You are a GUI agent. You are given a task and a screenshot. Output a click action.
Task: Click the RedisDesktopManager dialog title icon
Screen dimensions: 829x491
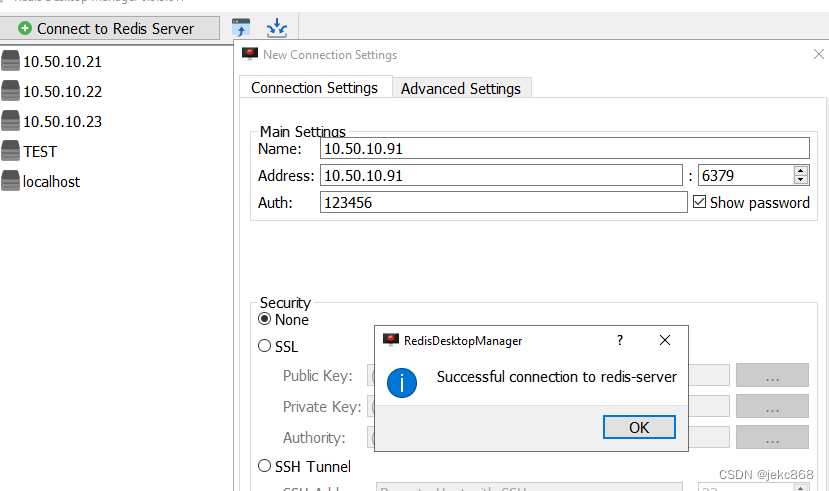click(x=391, y=340)
